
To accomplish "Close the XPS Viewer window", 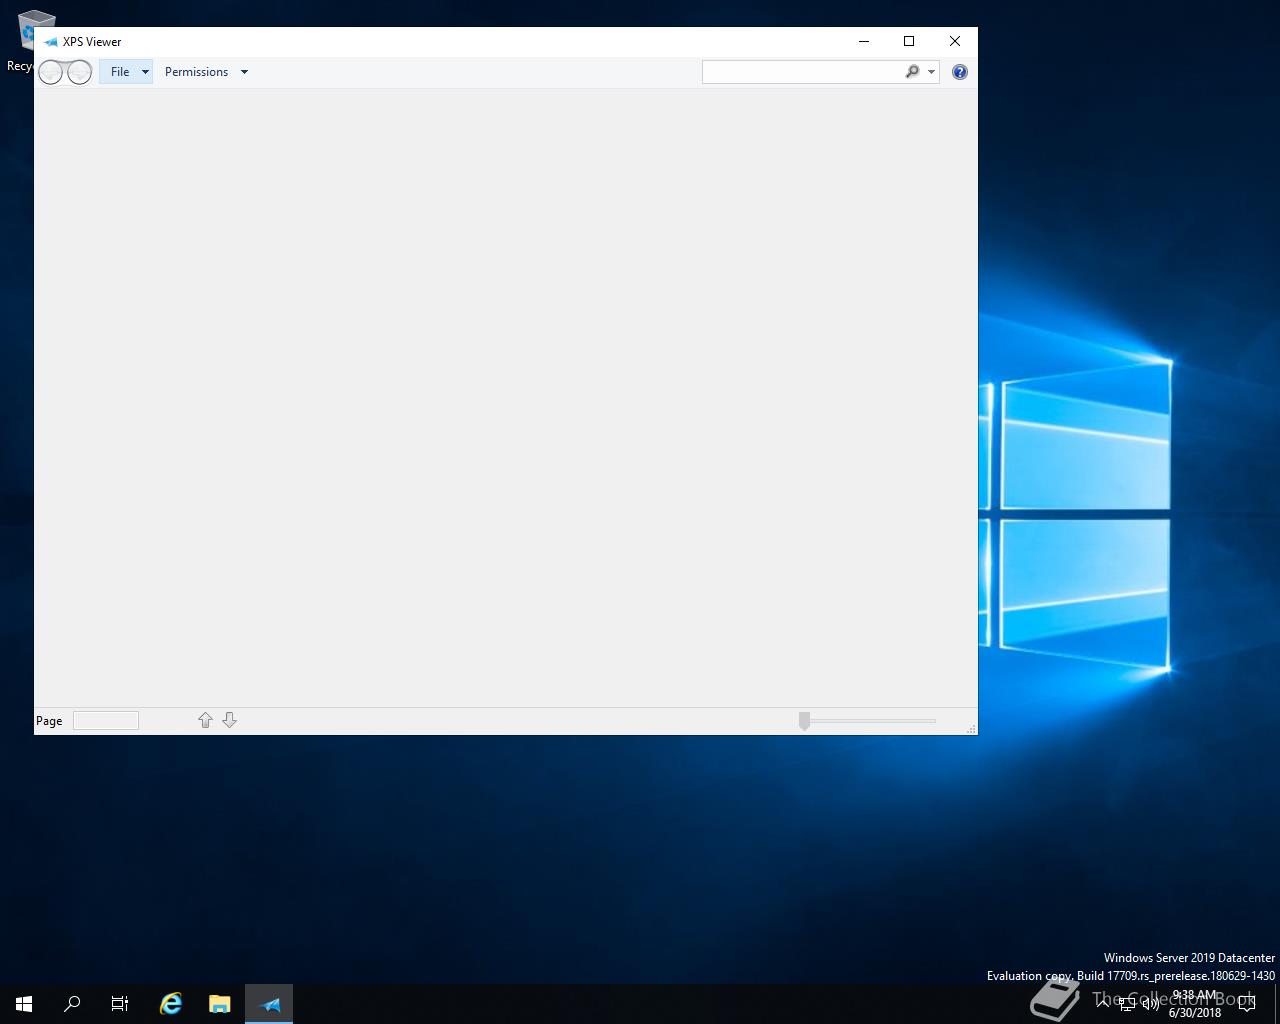I will [x=955, y=41].
